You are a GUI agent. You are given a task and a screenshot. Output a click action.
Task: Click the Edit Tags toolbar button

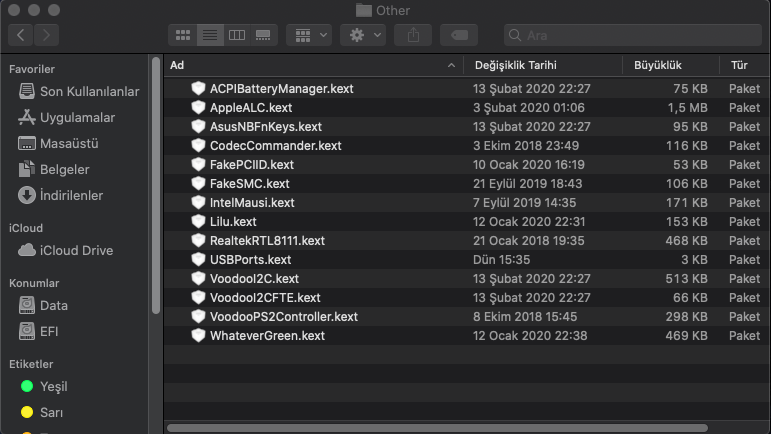pyautogui.click(x=459, y=35)
